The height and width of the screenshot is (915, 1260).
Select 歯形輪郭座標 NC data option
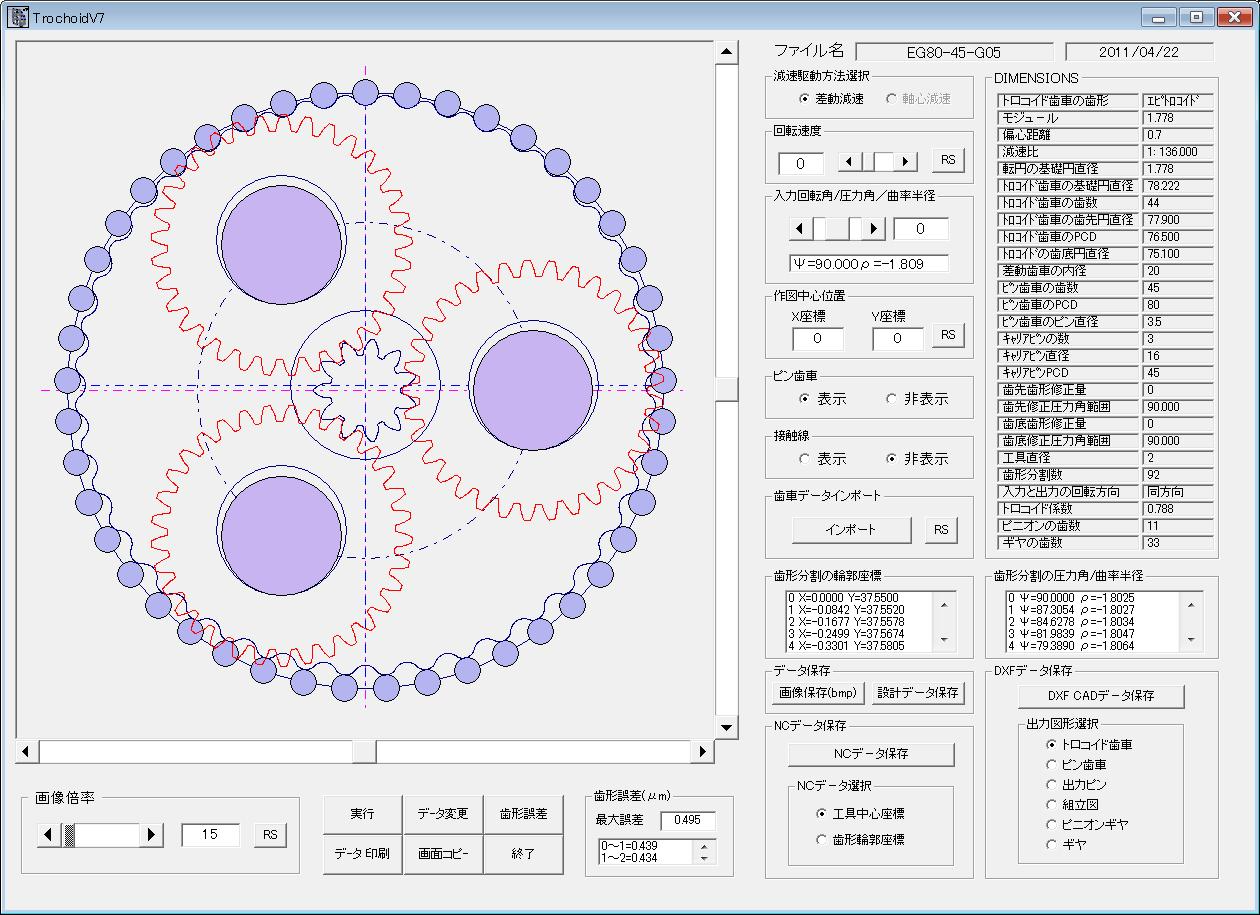(x=823, y=840)
